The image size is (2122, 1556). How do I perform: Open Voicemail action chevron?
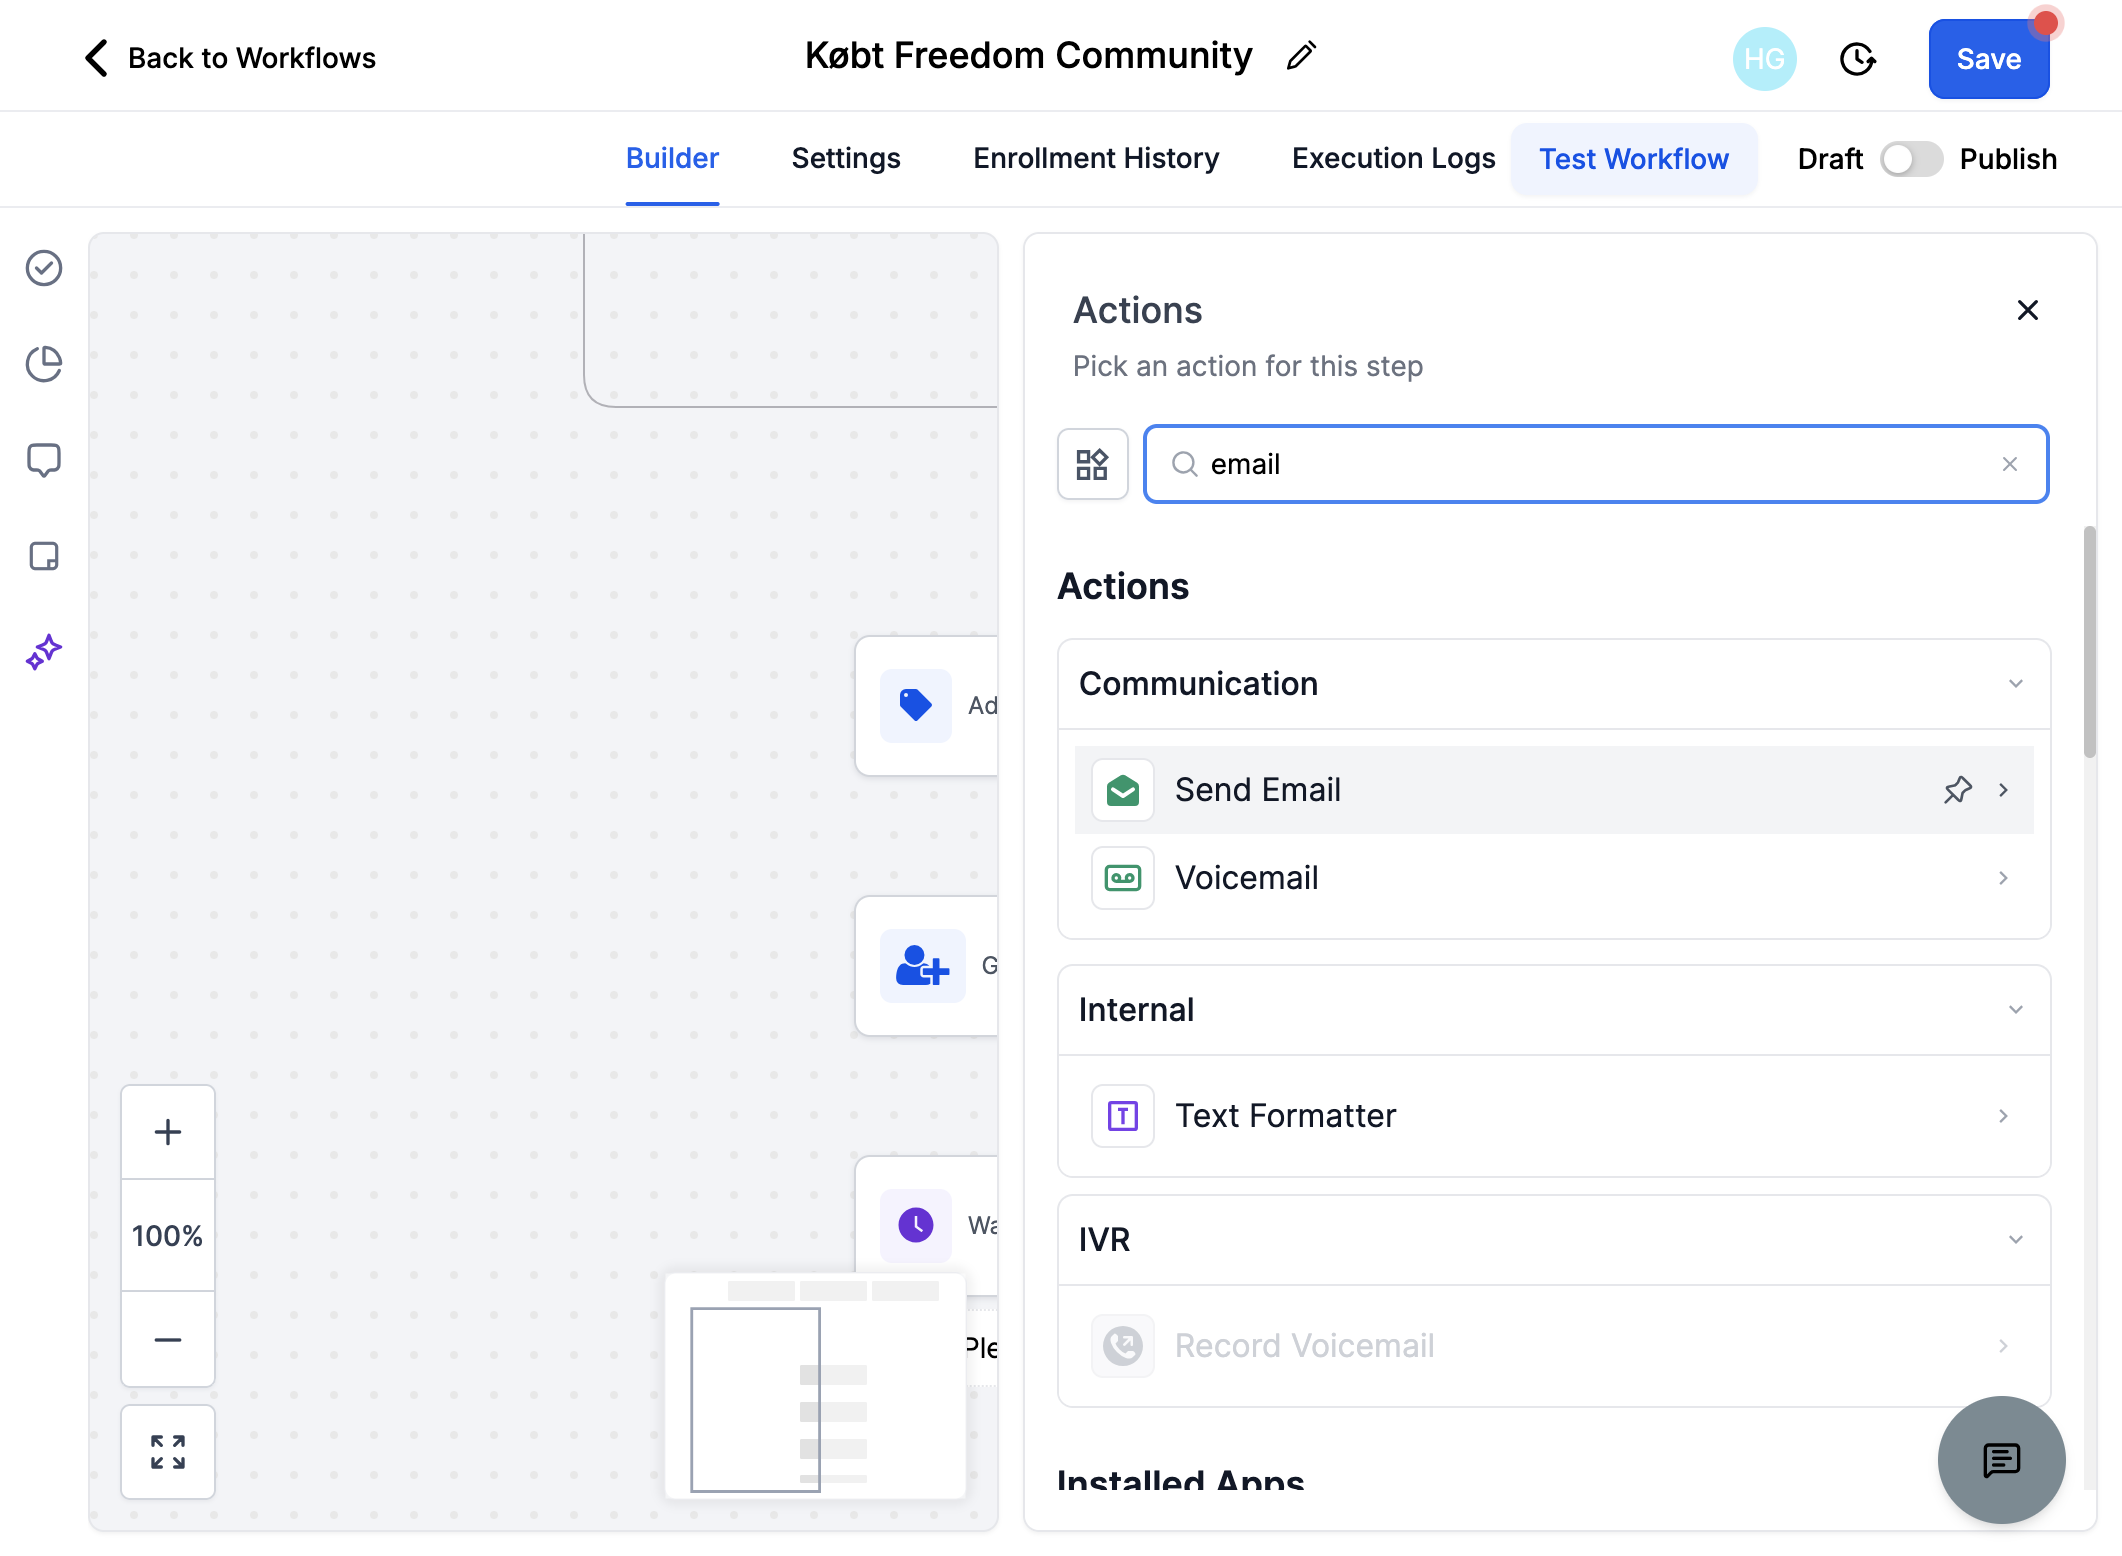[x=2003, y=878]
